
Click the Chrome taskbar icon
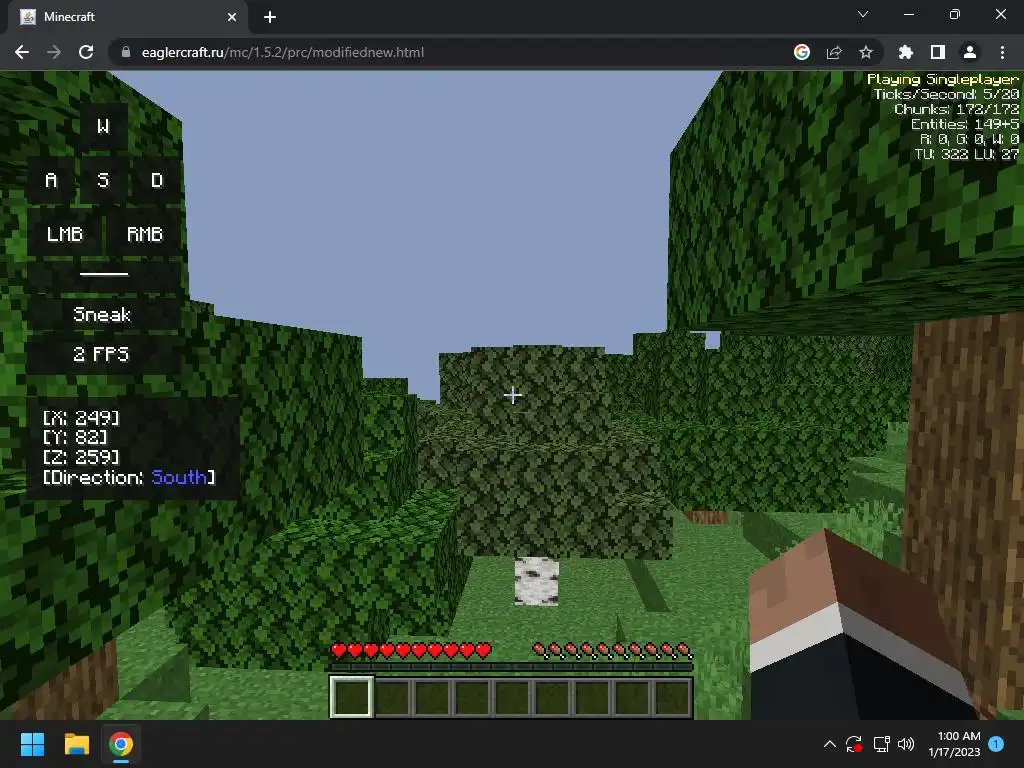click(121, 744)
